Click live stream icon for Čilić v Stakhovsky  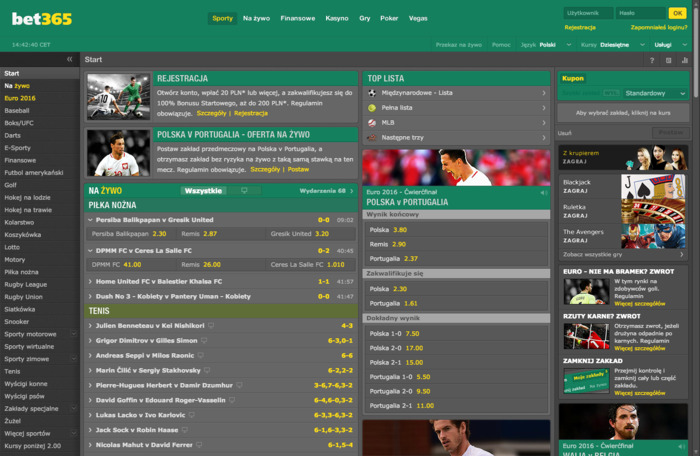coord(207,370)
